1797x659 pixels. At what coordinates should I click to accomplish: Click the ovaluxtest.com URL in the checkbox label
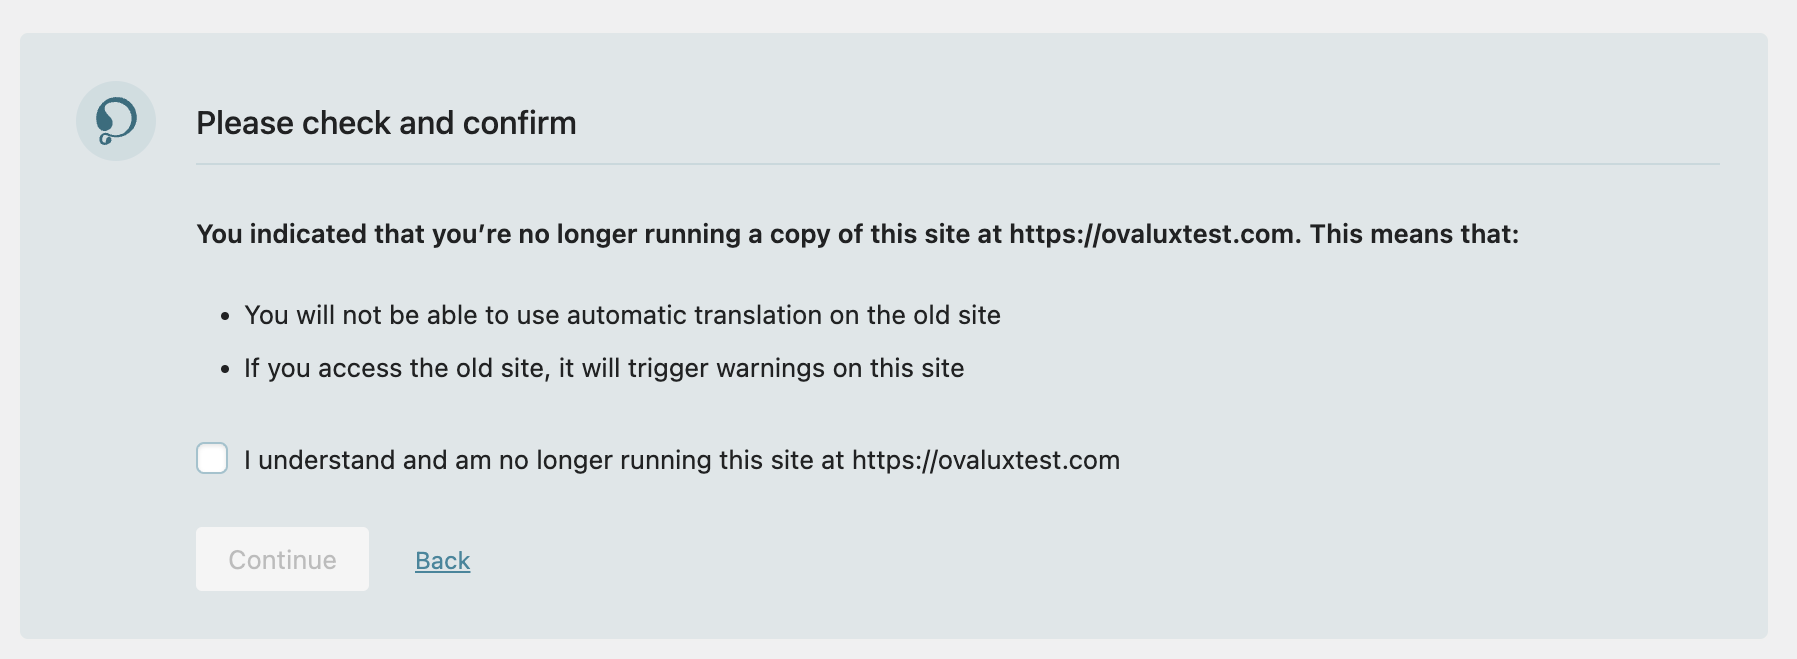[x=986, y=460]
